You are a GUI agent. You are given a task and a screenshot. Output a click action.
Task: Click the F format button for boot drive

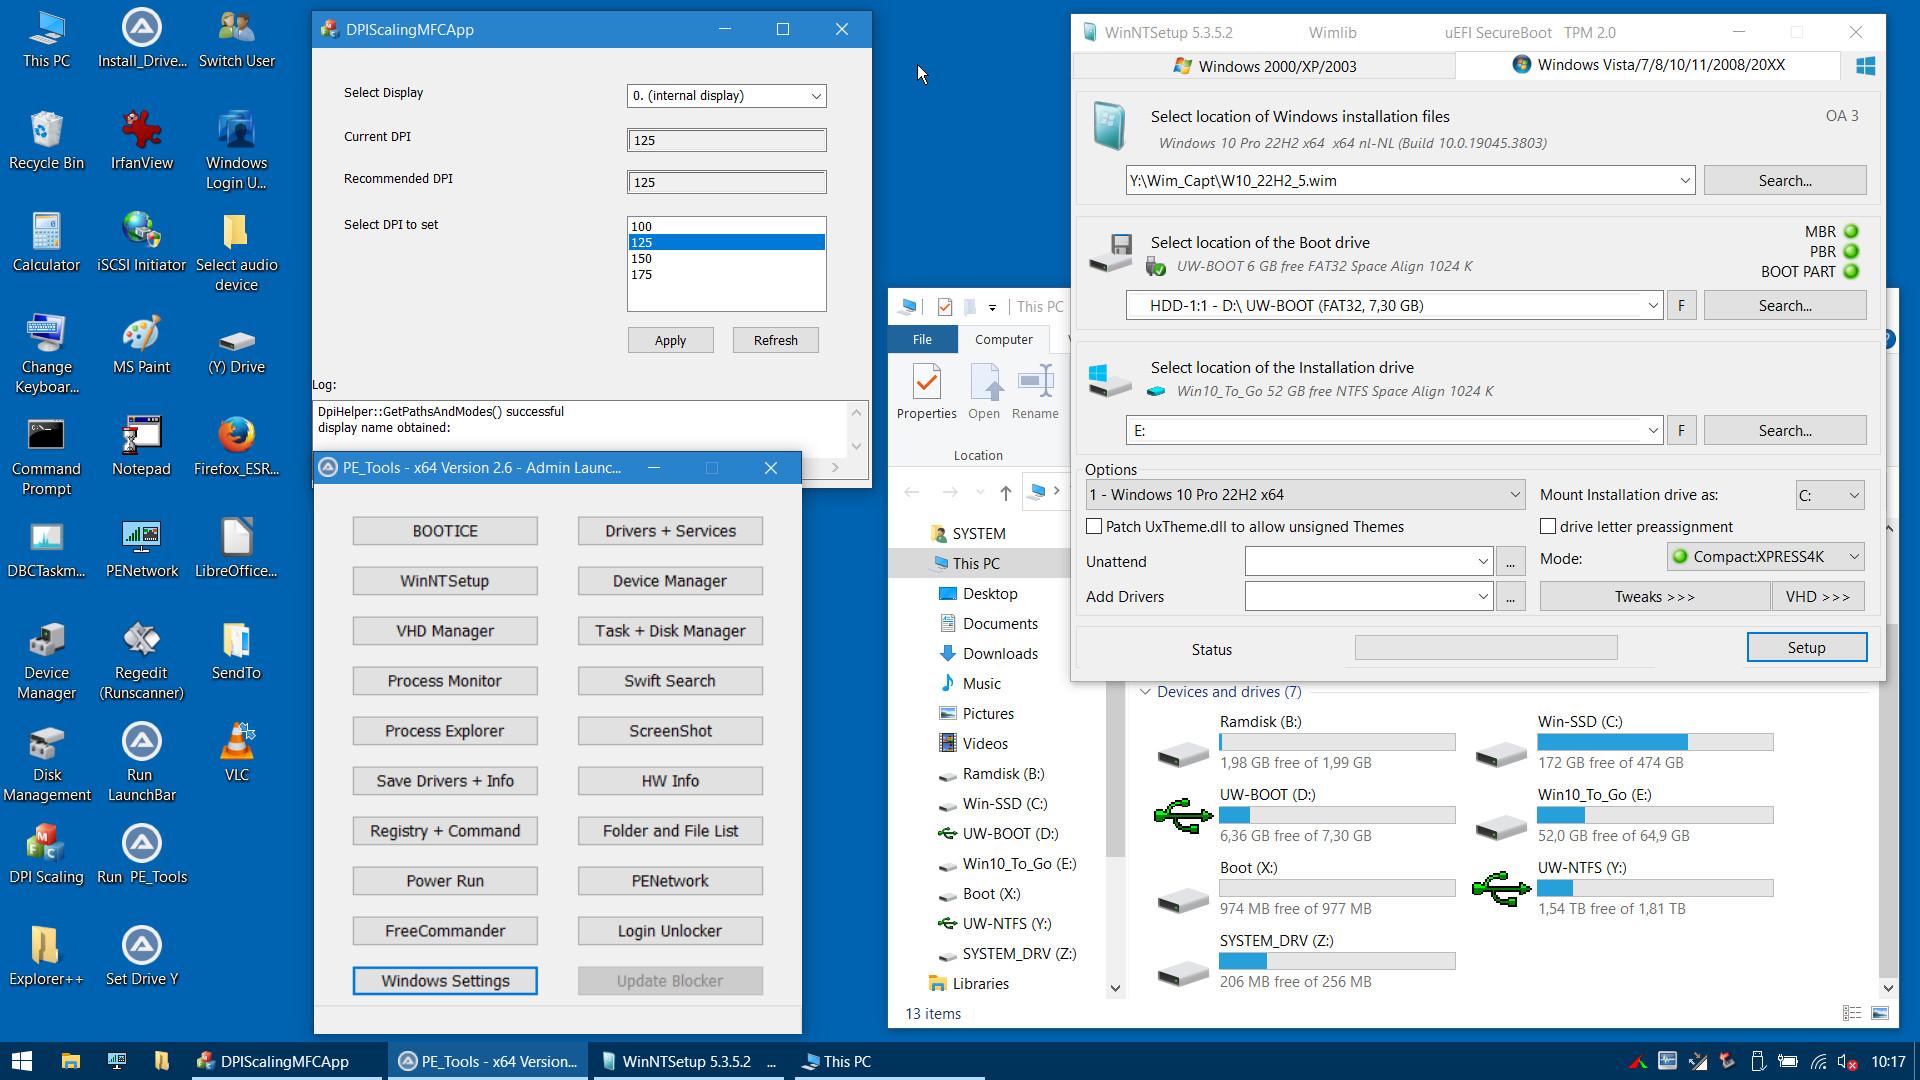(1681, 305)
